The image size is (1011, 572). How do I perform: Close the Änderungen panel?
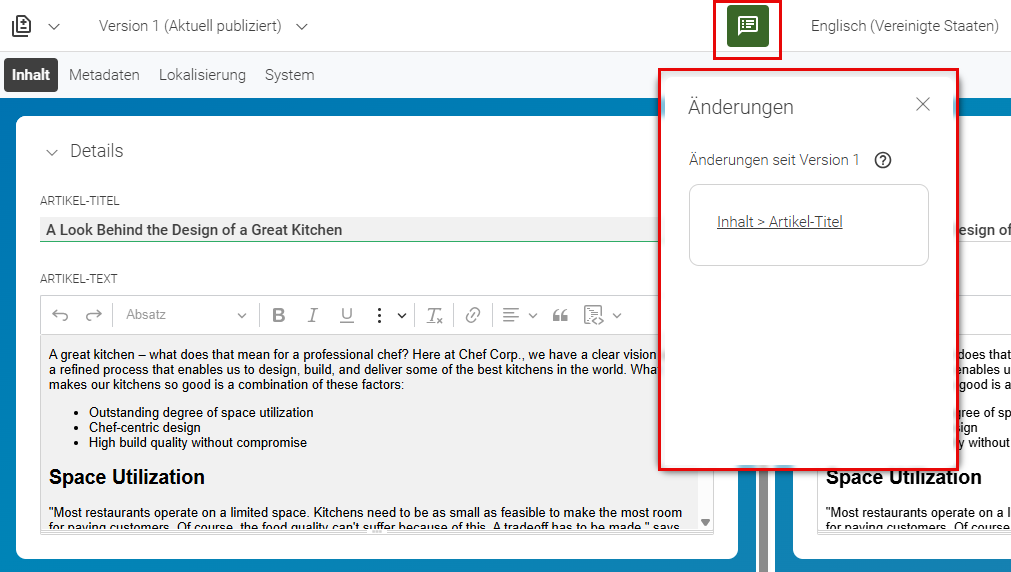[x=923, y=104]
